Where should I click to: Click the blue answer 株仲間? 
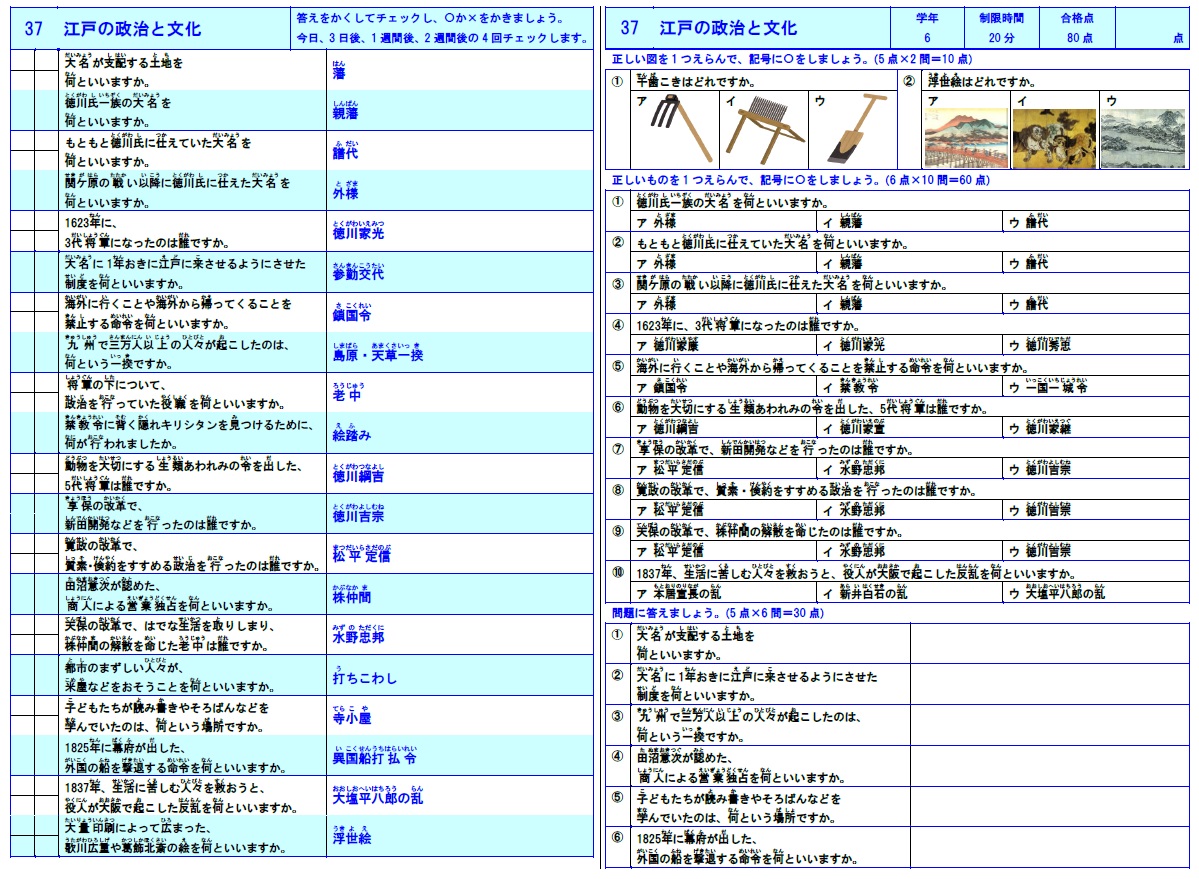(x=352, y=595)
